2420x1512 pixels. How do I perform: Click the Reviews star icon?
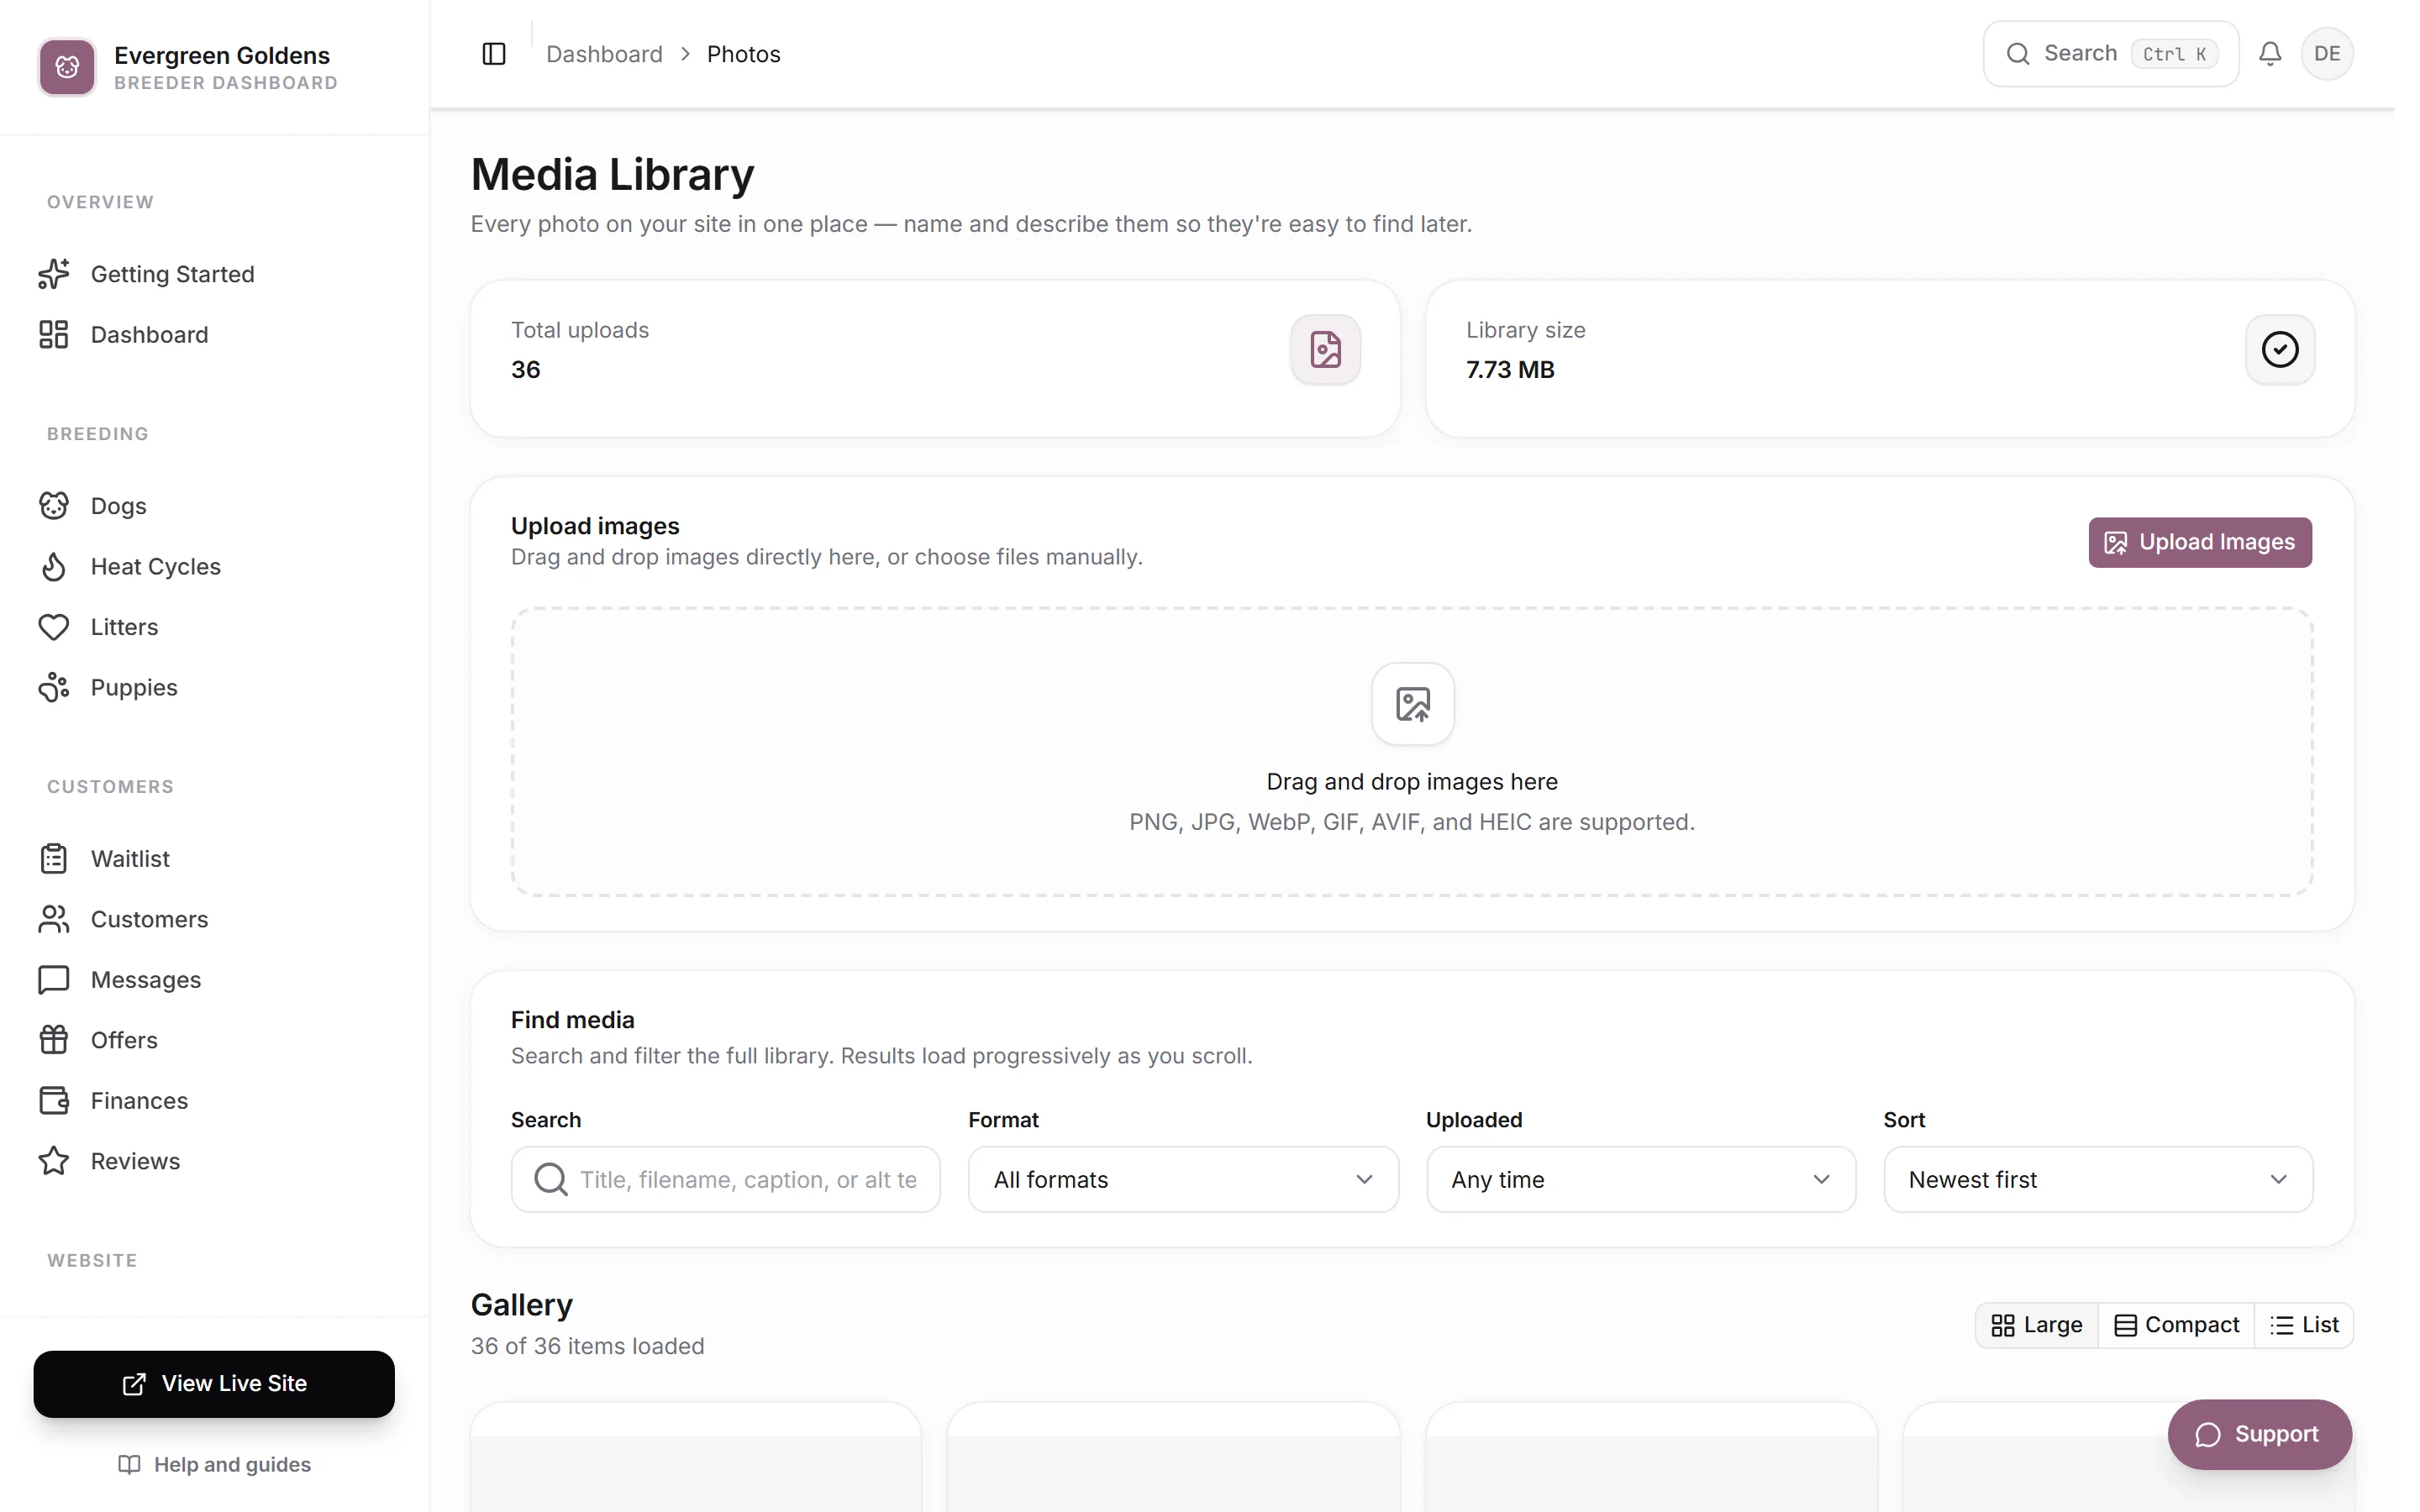pyautogui.click(x=54, y=1161)
